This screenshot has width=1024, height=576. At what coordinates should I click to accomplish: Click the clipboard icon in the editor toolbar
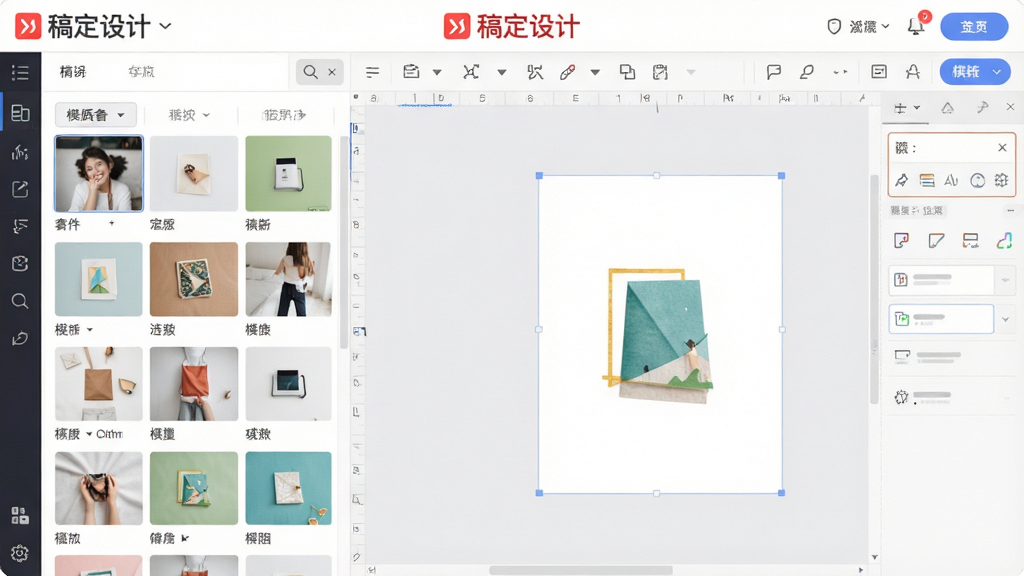411,71
